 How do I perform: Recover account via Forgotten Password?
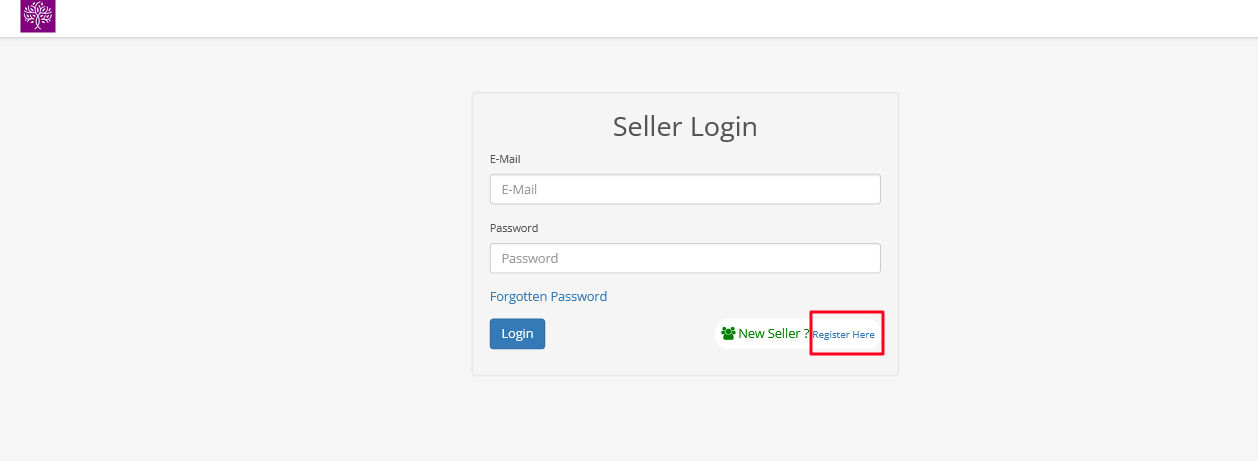click(x=548, y=297)
